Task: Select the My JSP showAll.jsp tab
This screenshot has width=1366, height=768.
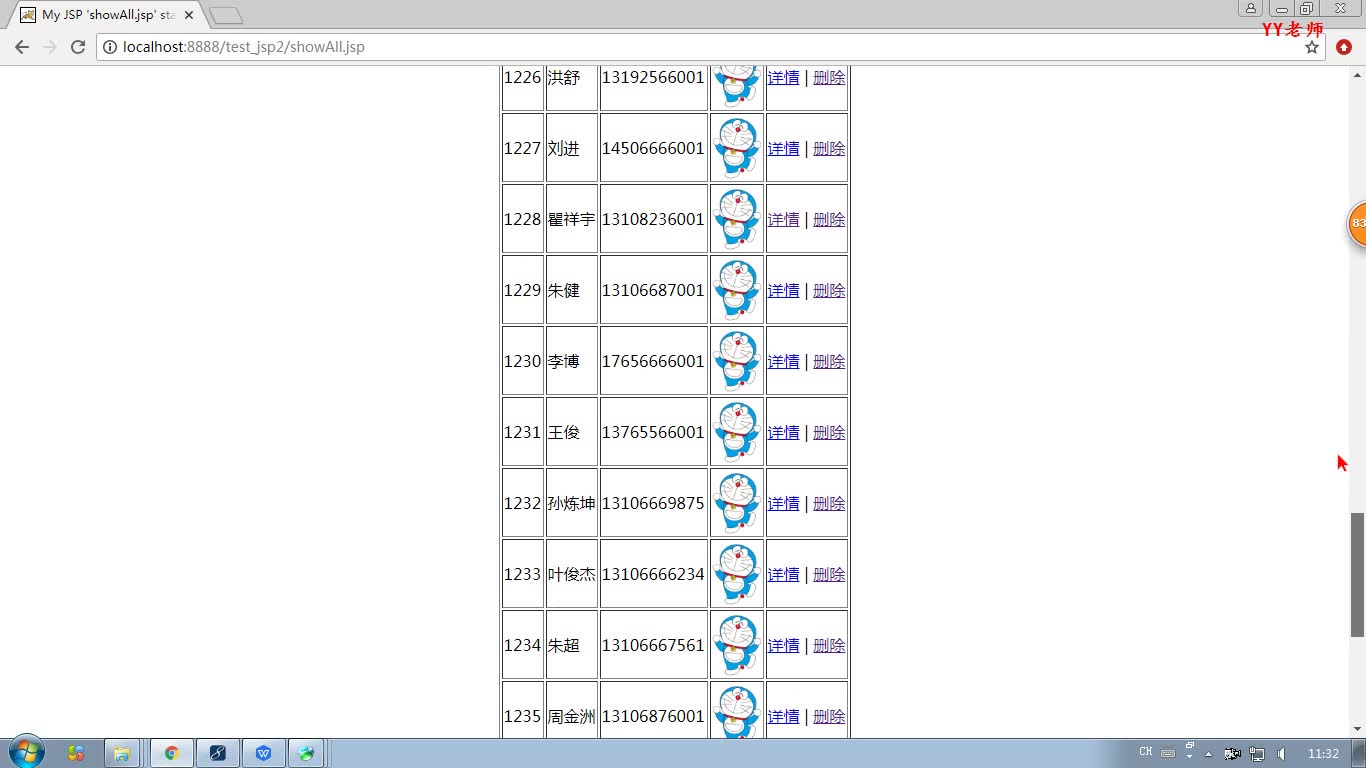Action: (x=106, y=15)
